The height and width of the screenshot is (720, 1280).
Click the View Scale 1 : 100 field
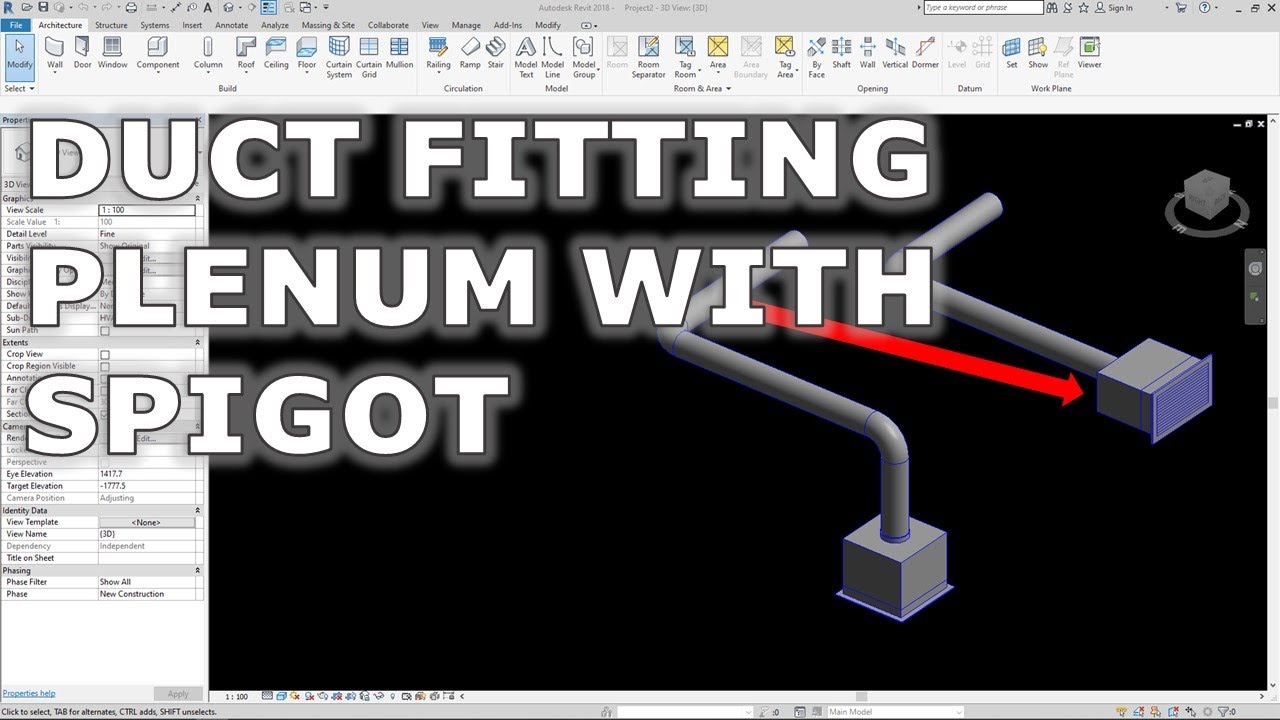click(147, 210)
